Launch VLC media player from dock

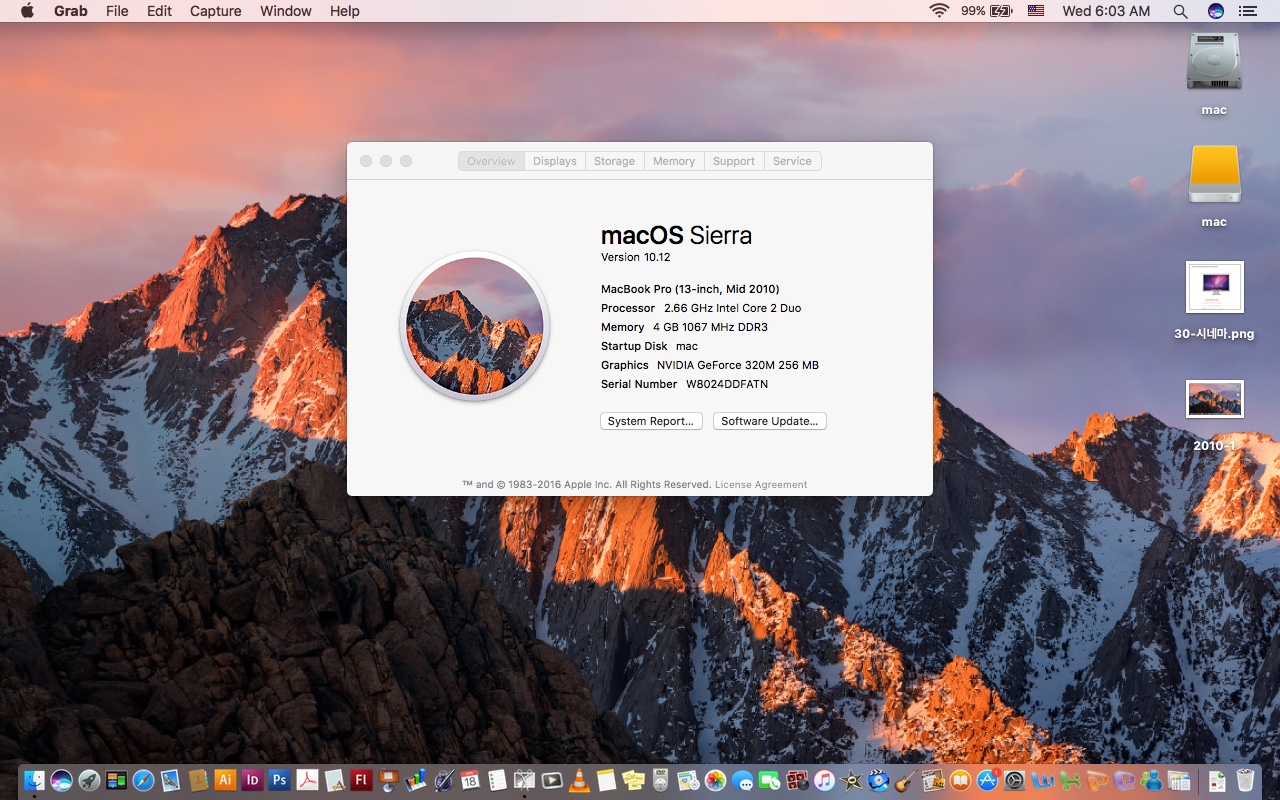pyautogui.click(x=579, y=780)
